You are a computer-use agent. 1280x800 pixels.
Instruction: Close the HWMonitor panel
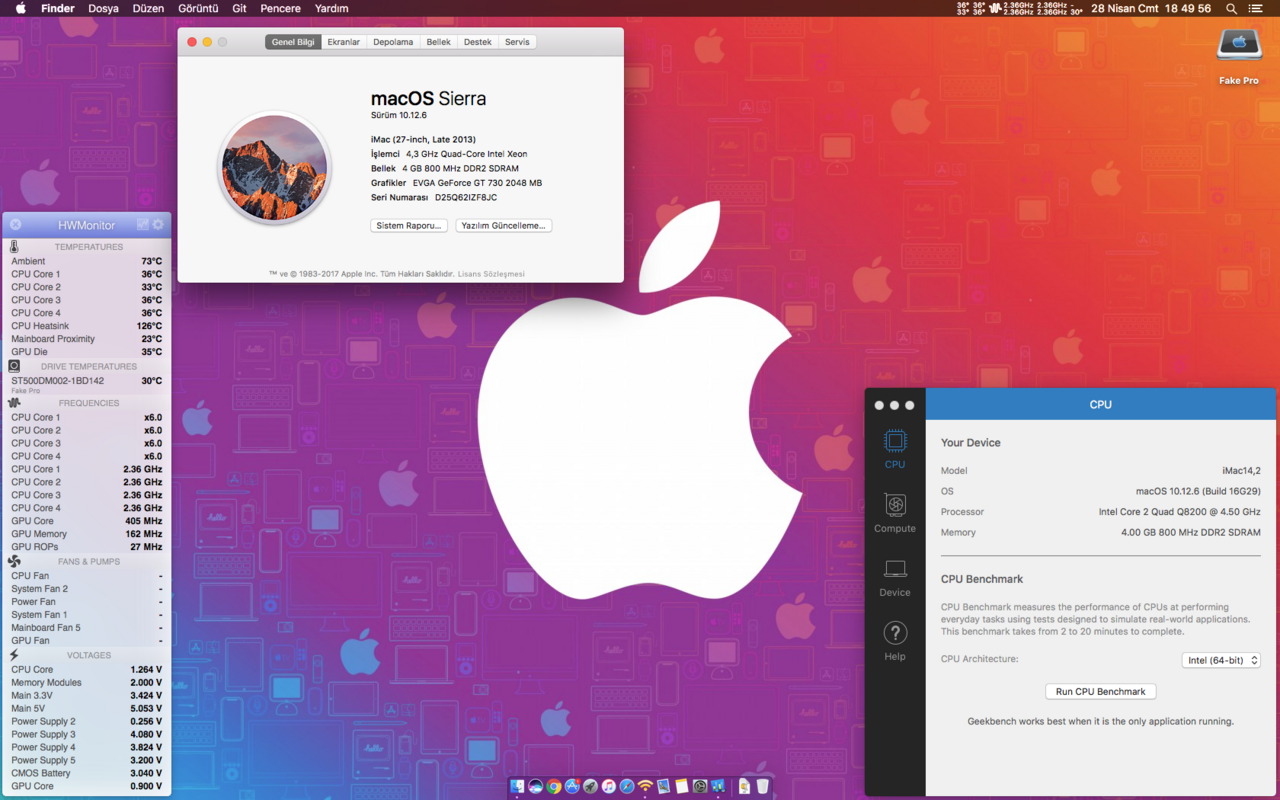coord(16,225)
